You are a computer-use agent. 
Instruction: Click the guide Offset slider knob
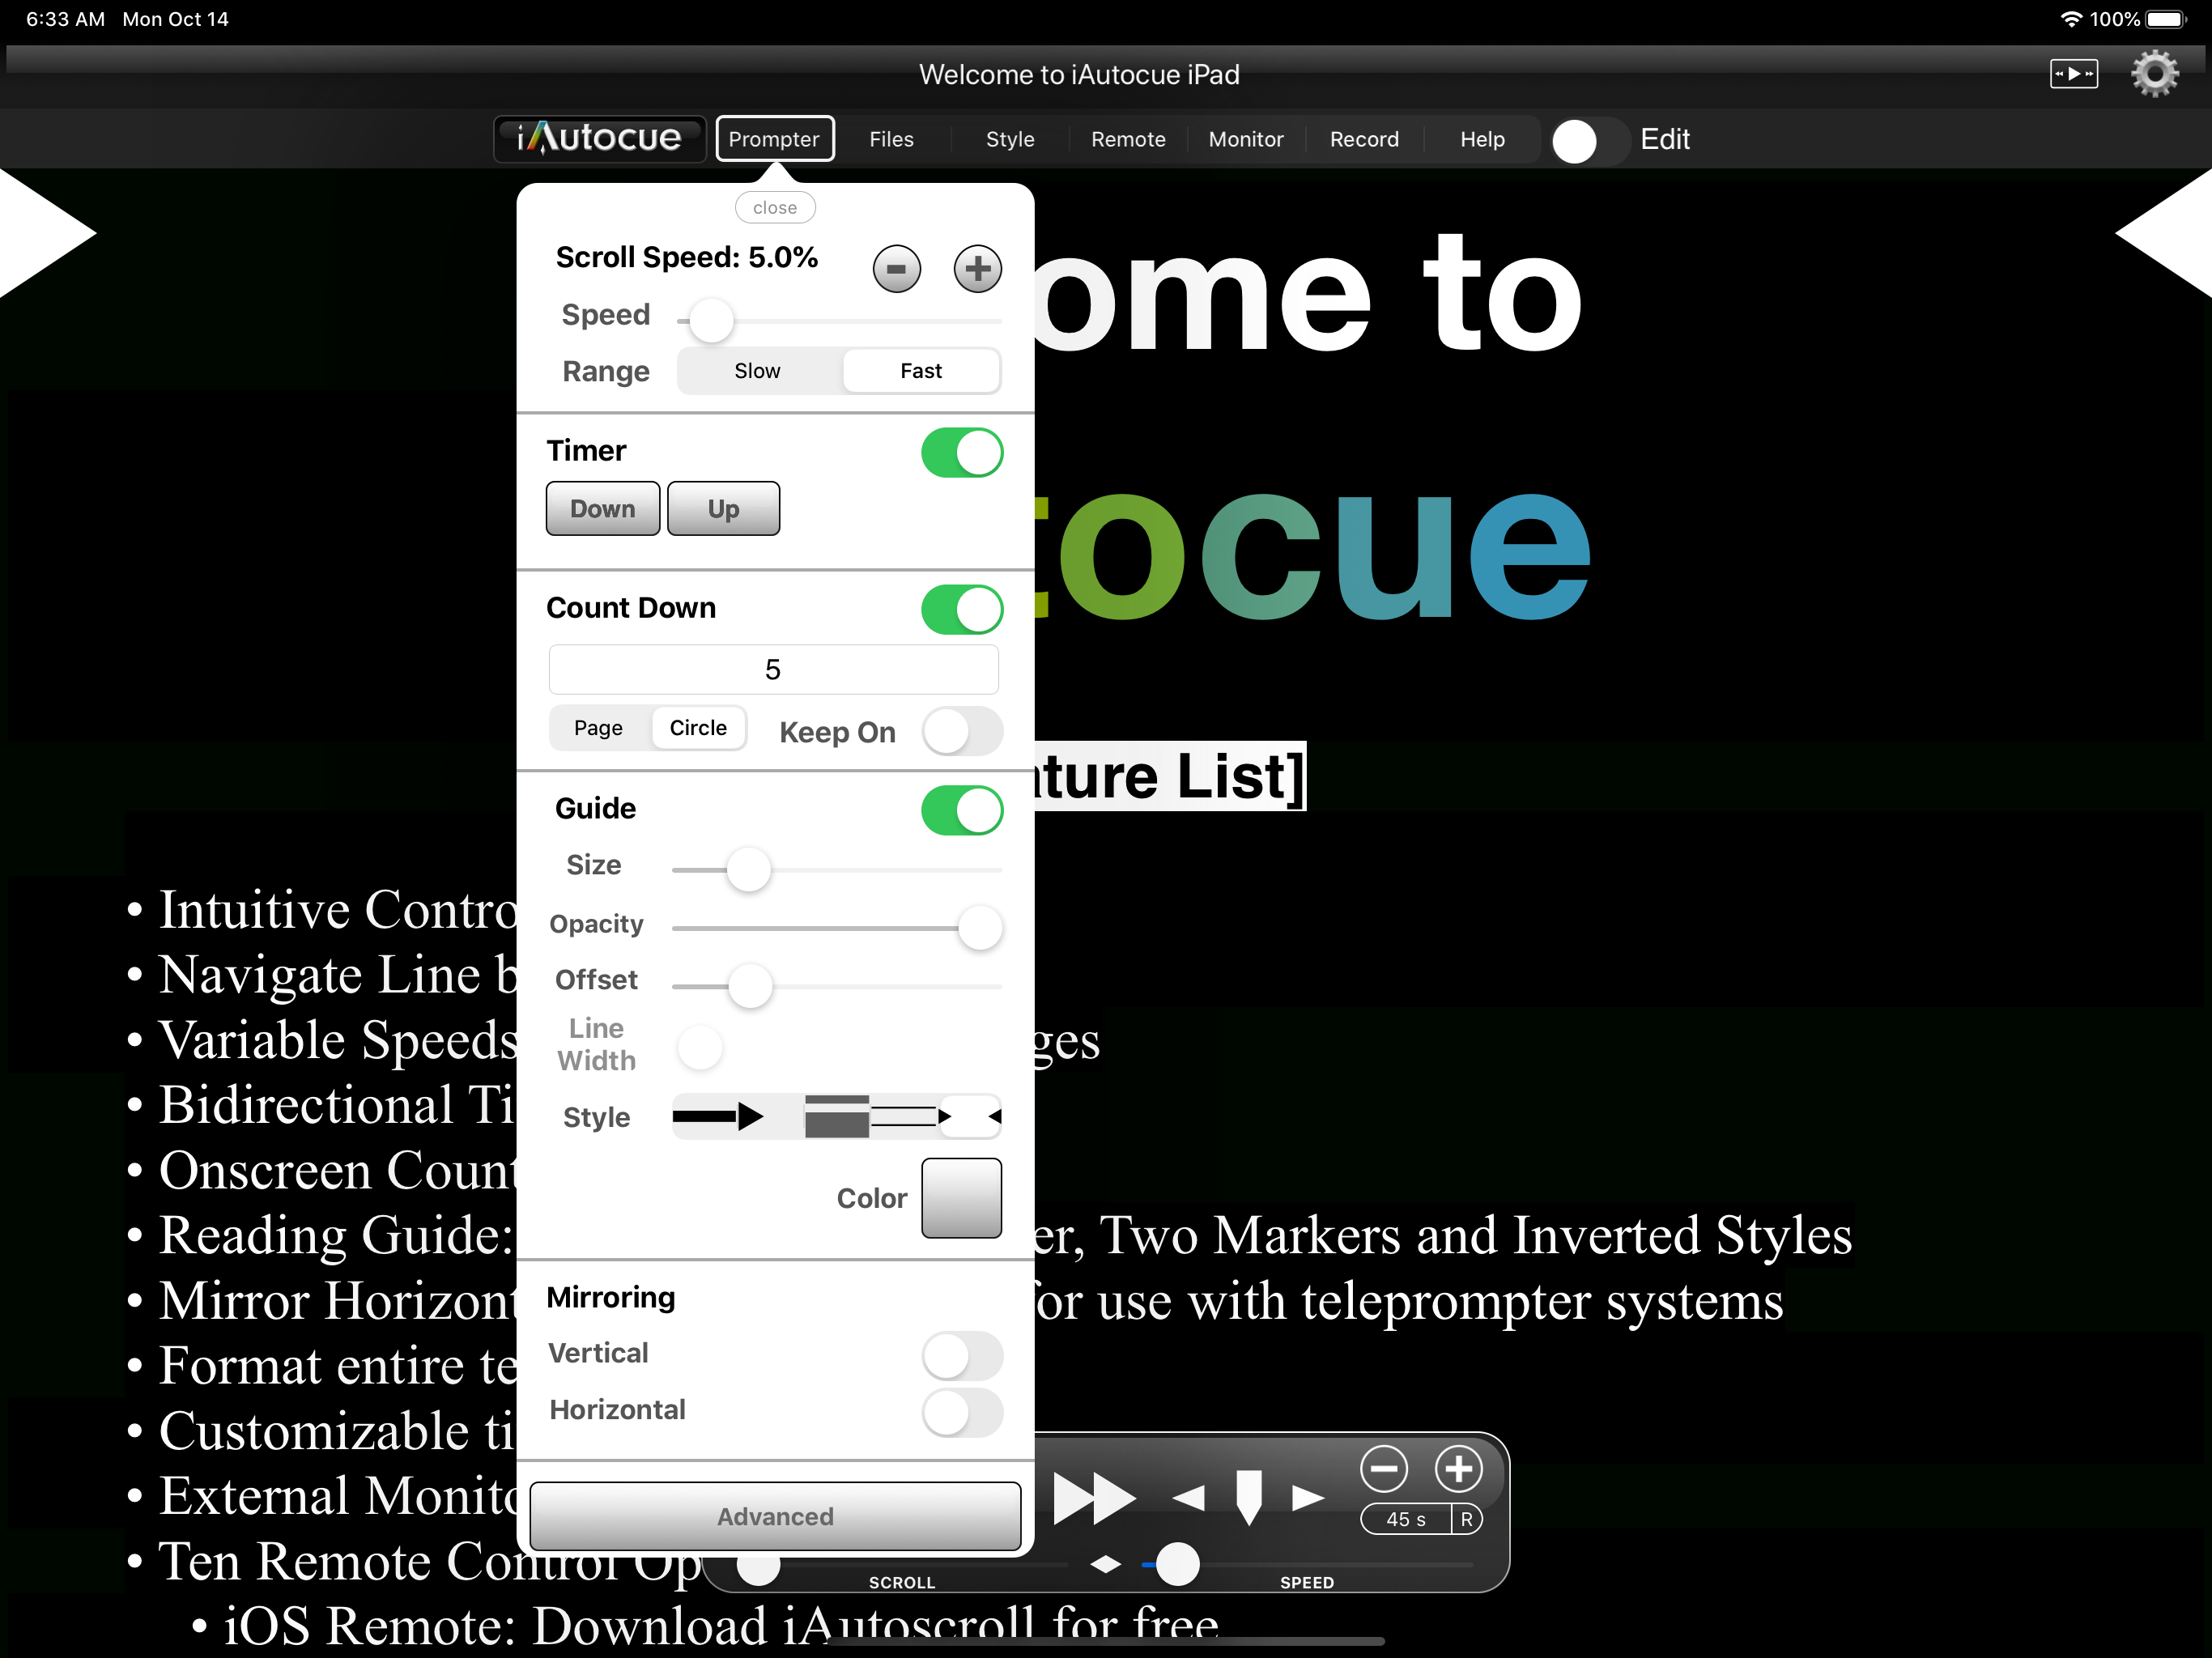coord(750,986)
